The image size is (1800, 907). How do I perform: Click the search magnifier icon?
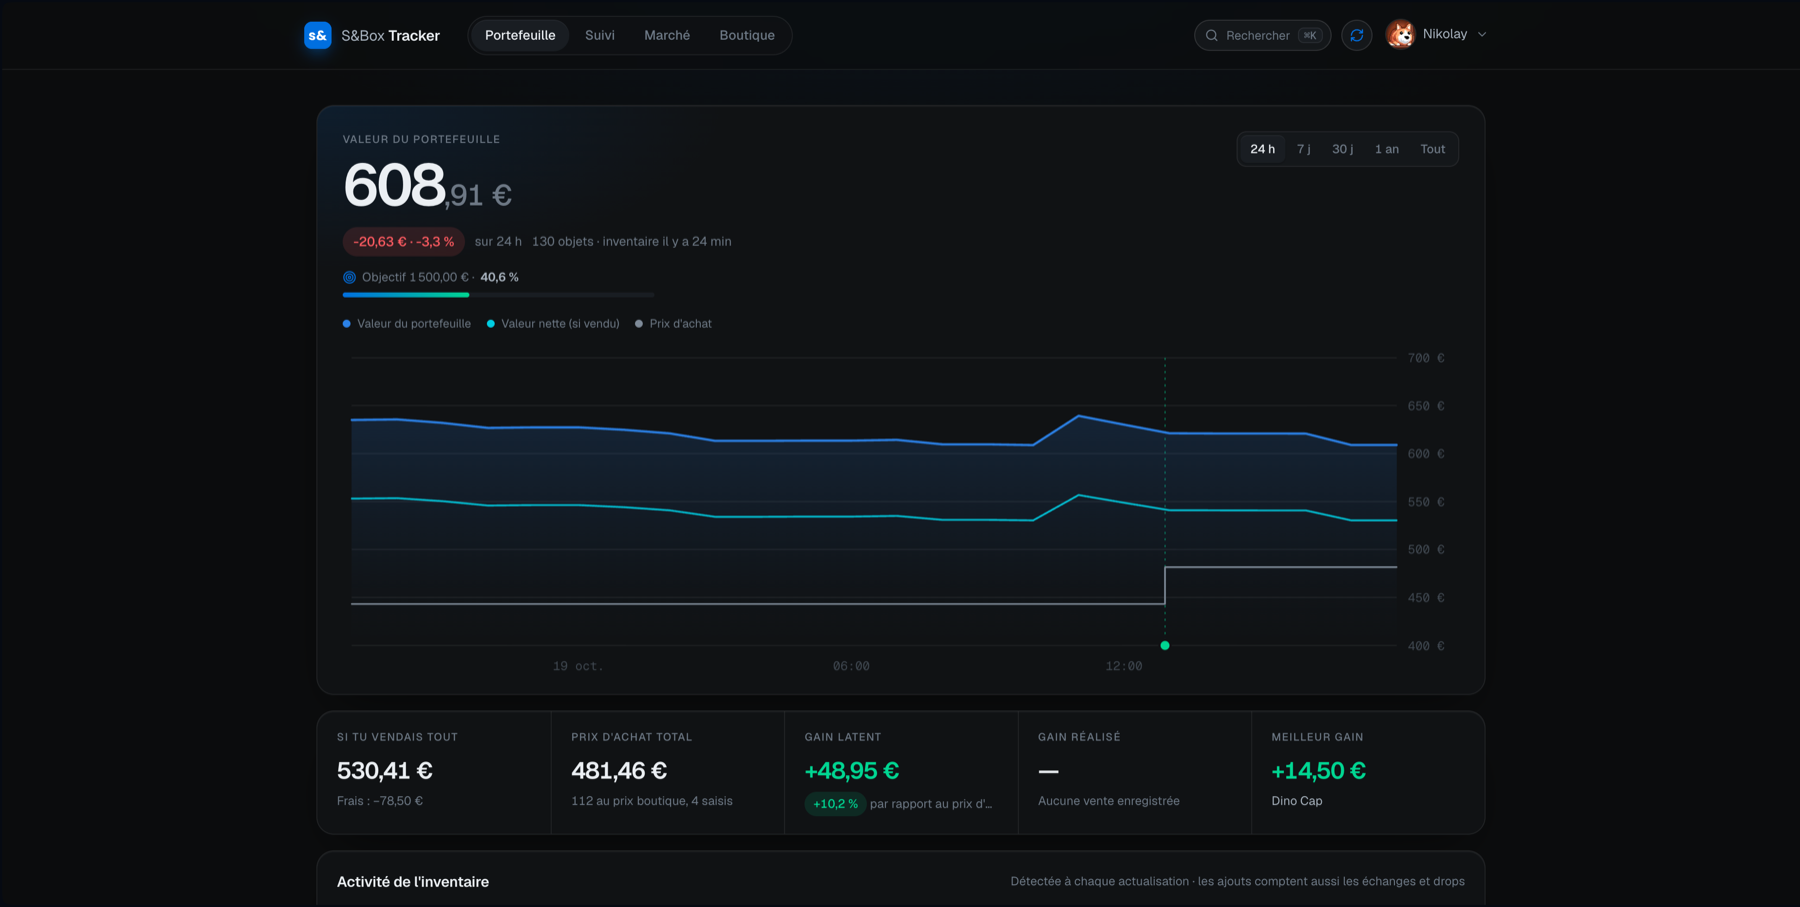(x=1212, y=36)
